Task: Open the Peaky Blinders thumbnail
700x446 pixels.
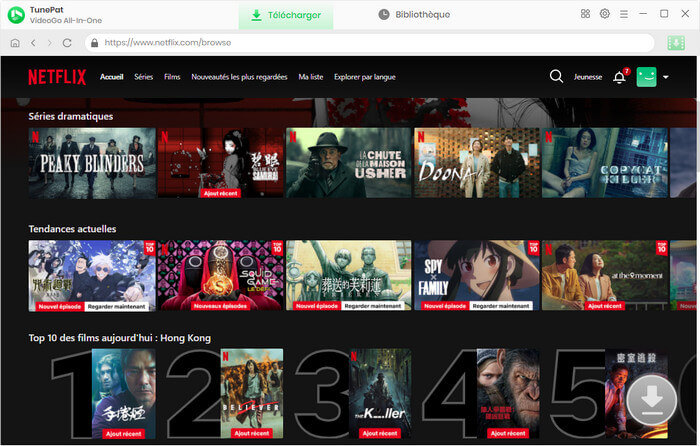Action: point(92,163)
